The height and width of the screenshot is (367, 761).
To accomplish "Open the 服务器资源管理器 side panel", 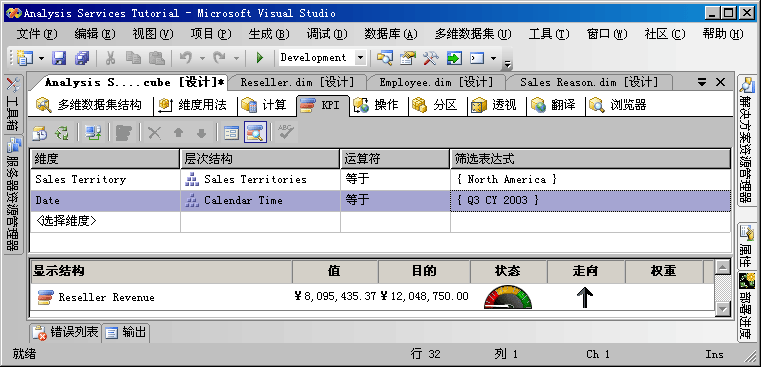I will coord(13,195).
